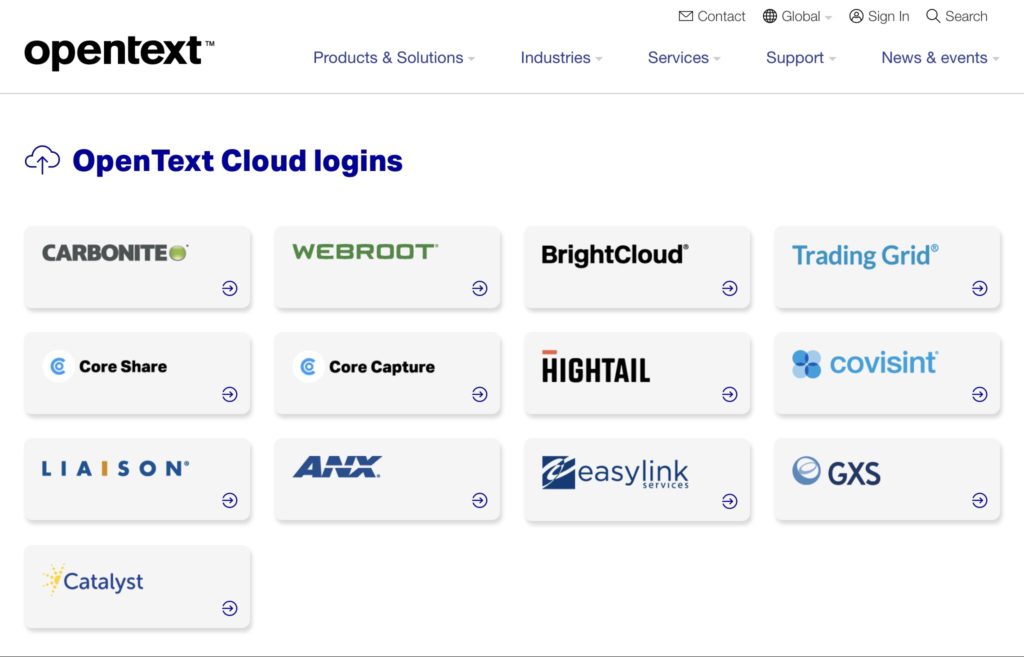Click the globe icon beside Global
The height and width of the screenshot is (657, 1024).
(x=770, y=16)
